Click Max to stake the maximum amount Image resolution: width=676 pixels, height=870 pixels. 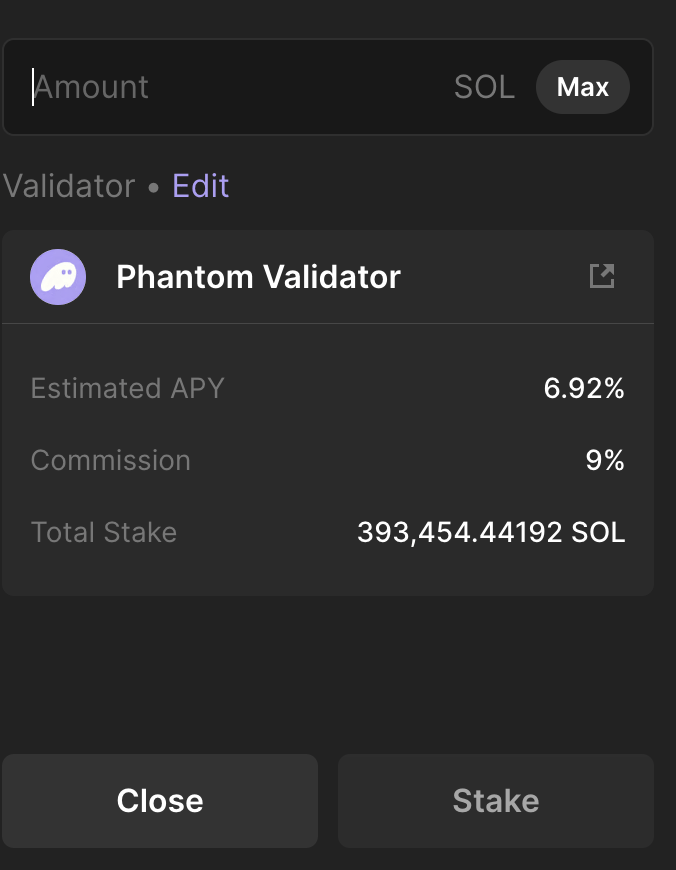[583, 87]
